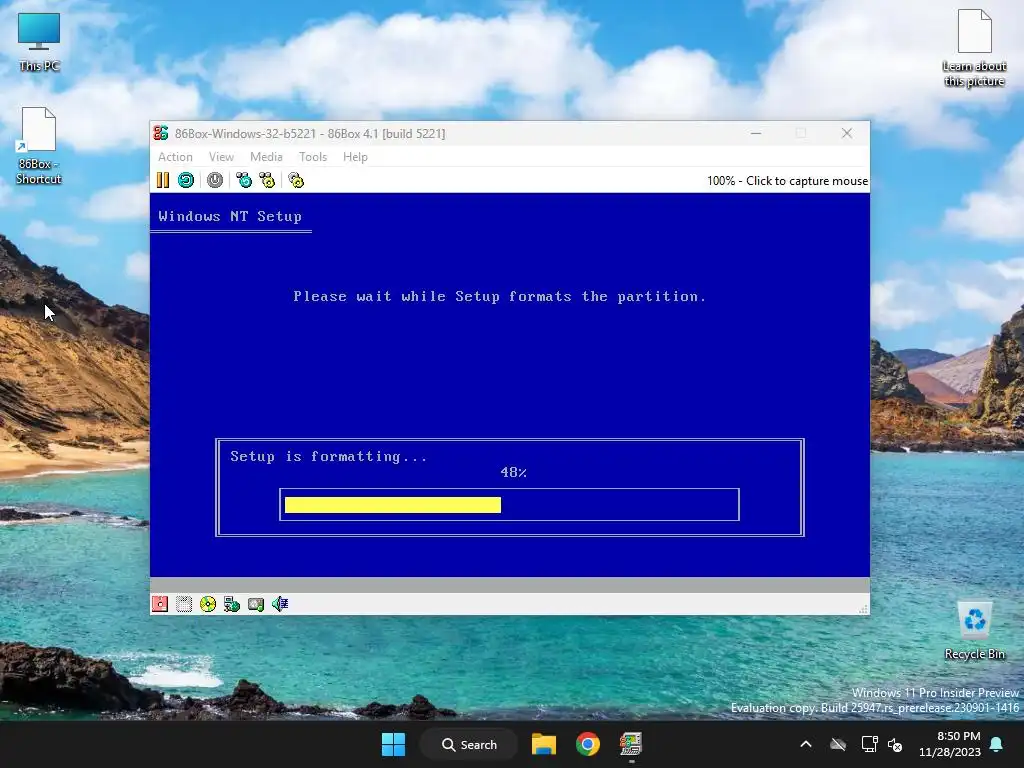This screenshot has width=1024, height=768.
Task: Click the CD-ROM disc status bar icon
Action: coord(208,604)
